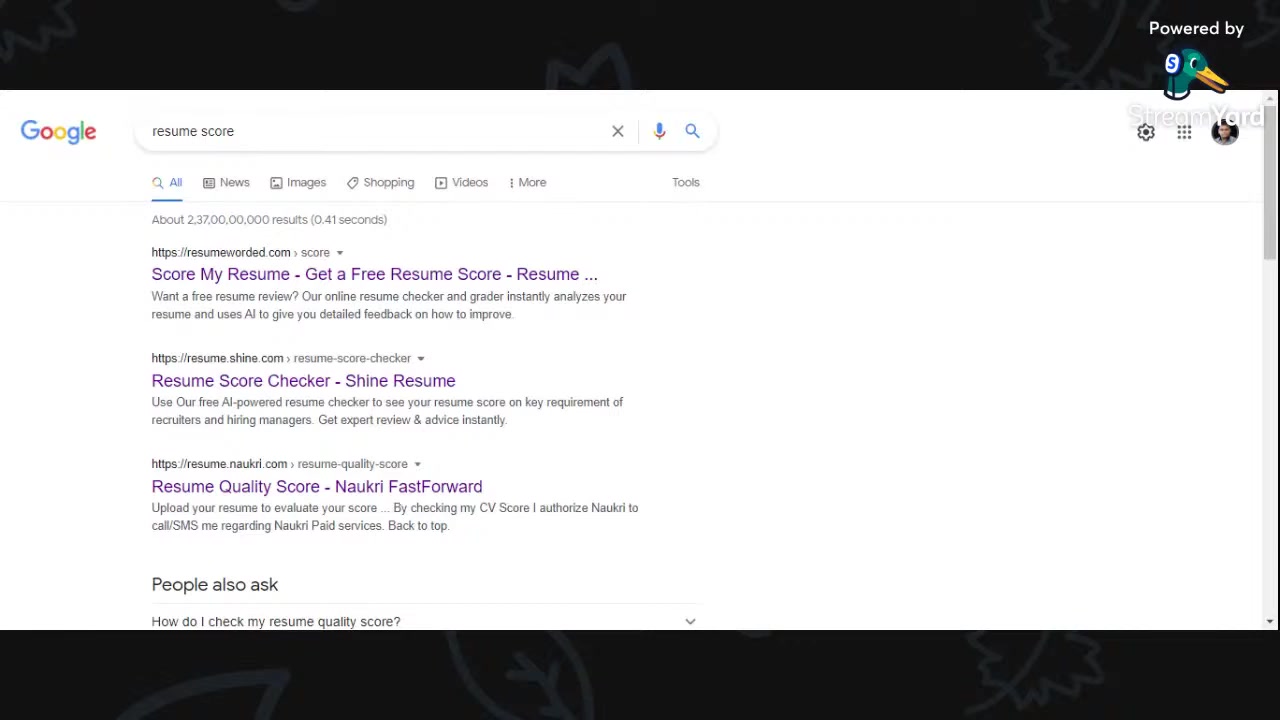
Task: Clear the search box with the X icon
Action: [618, 131]
